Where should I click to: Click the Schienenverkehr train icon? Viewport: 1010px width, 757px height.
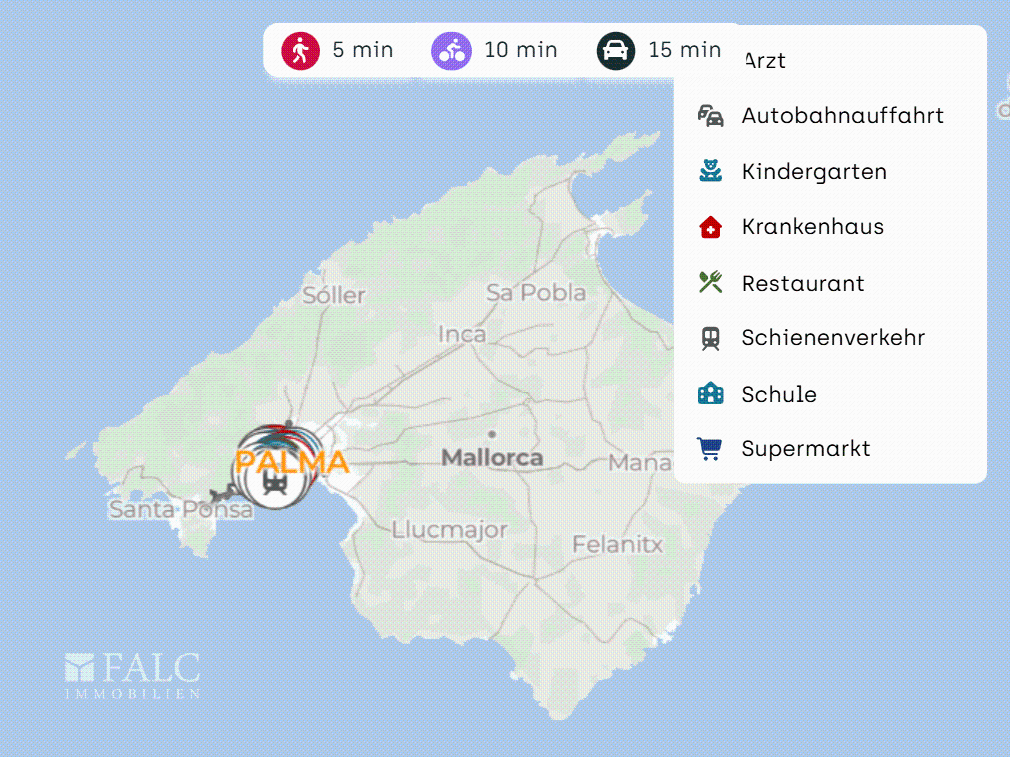point(710,338)
